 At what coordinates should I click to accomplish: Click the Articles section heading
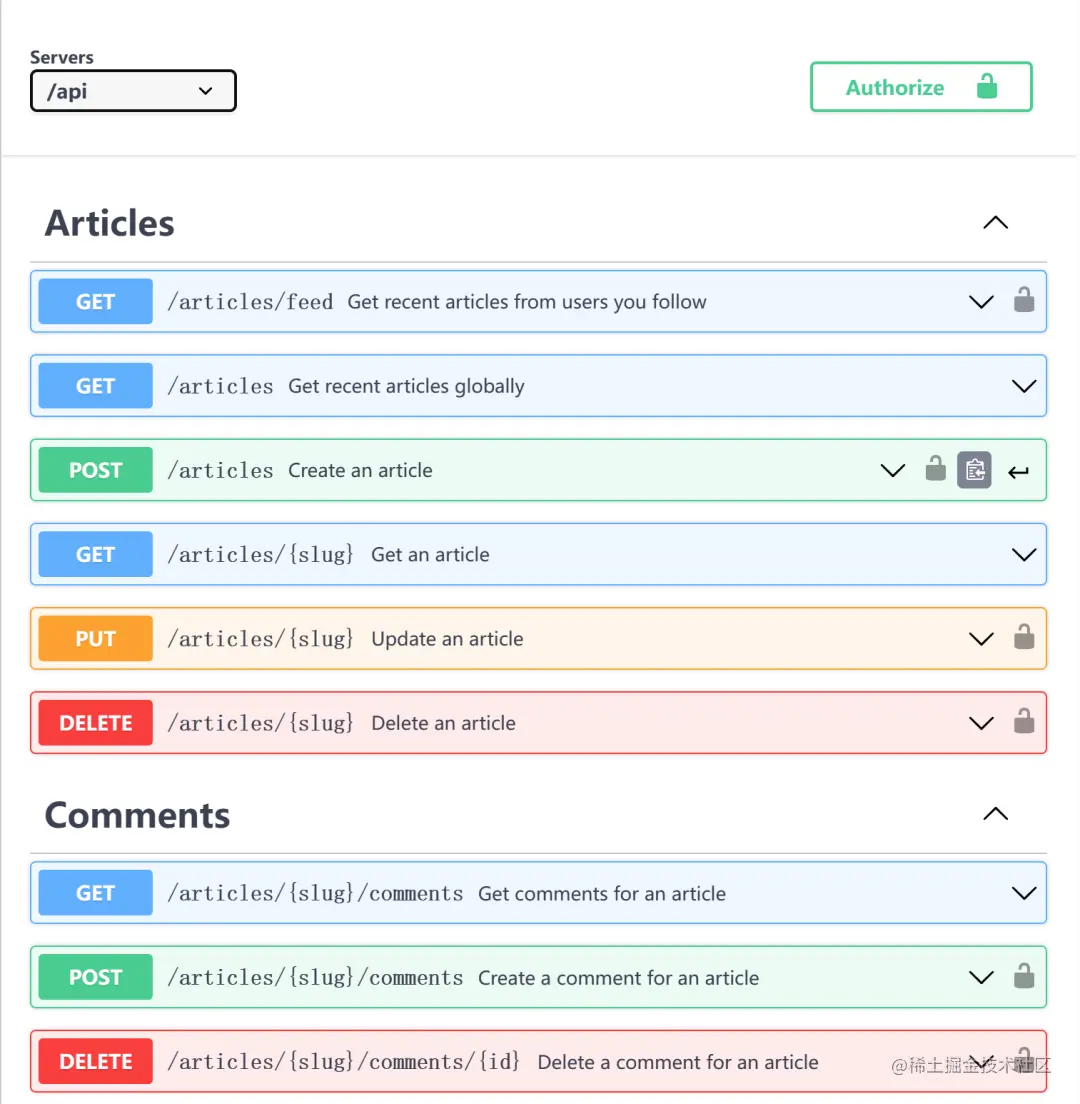coord(109,223)
